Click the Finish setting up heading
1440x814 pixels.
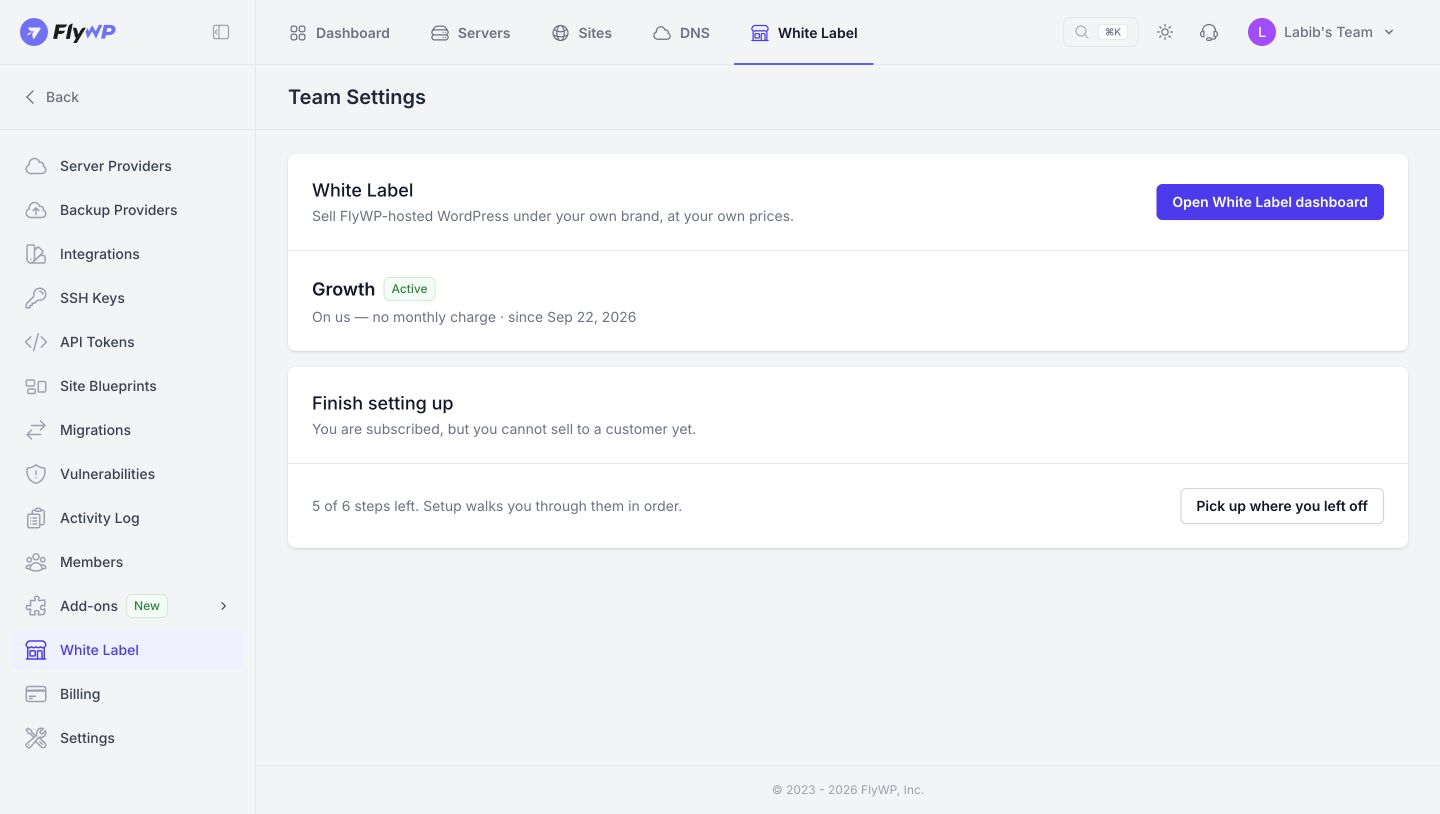point(382,403)
